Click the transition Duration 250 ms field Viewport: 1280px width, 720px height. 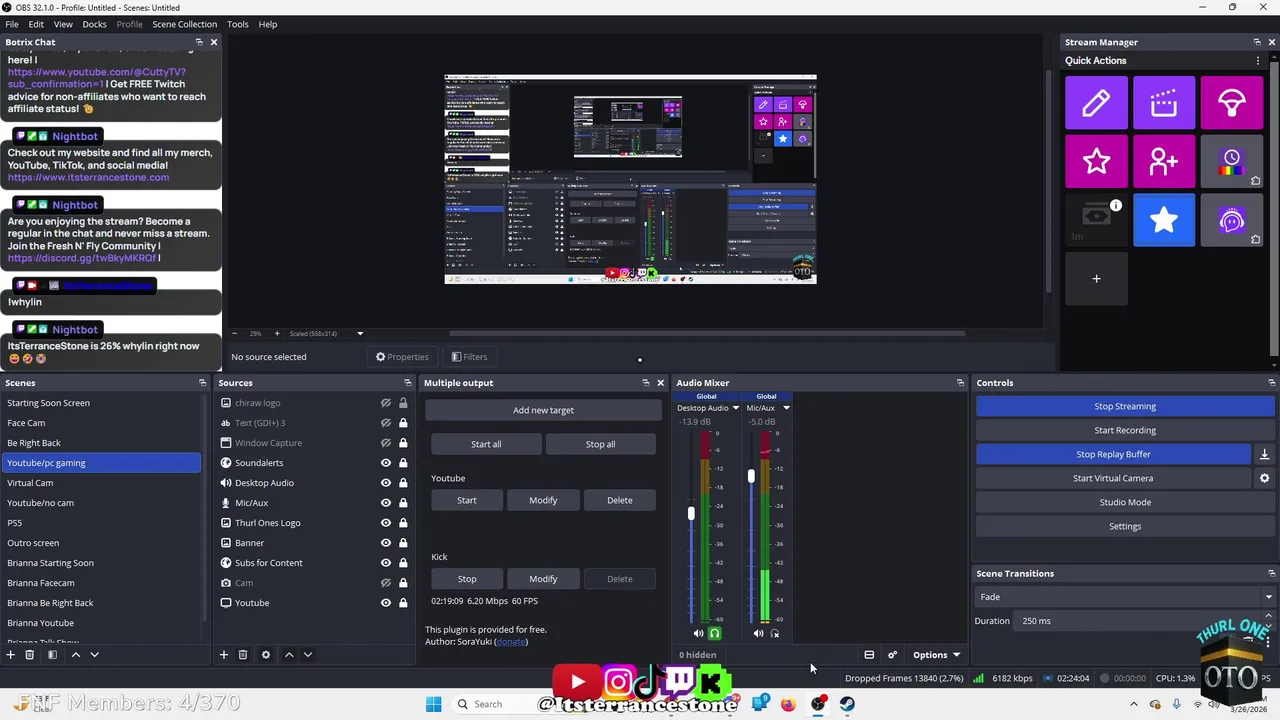(x=1140, y=621)
